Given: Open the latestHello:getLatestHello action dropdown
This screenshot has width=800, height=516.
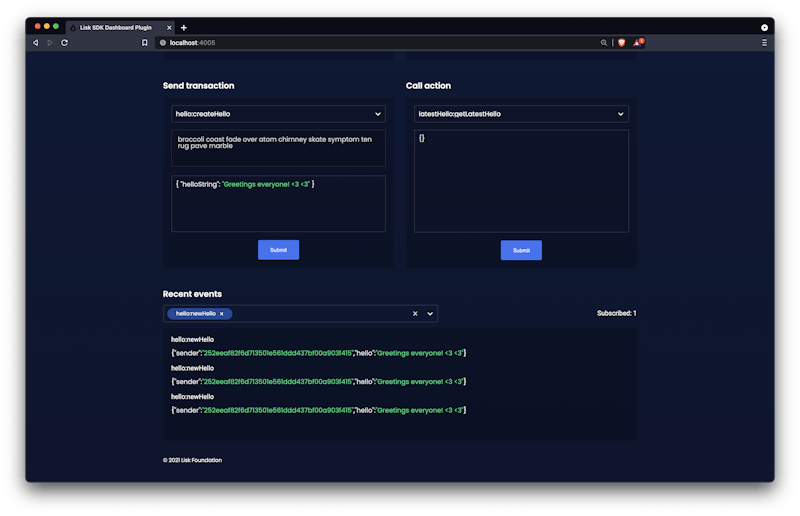Looking at the screenshot, I should point(620,115).
